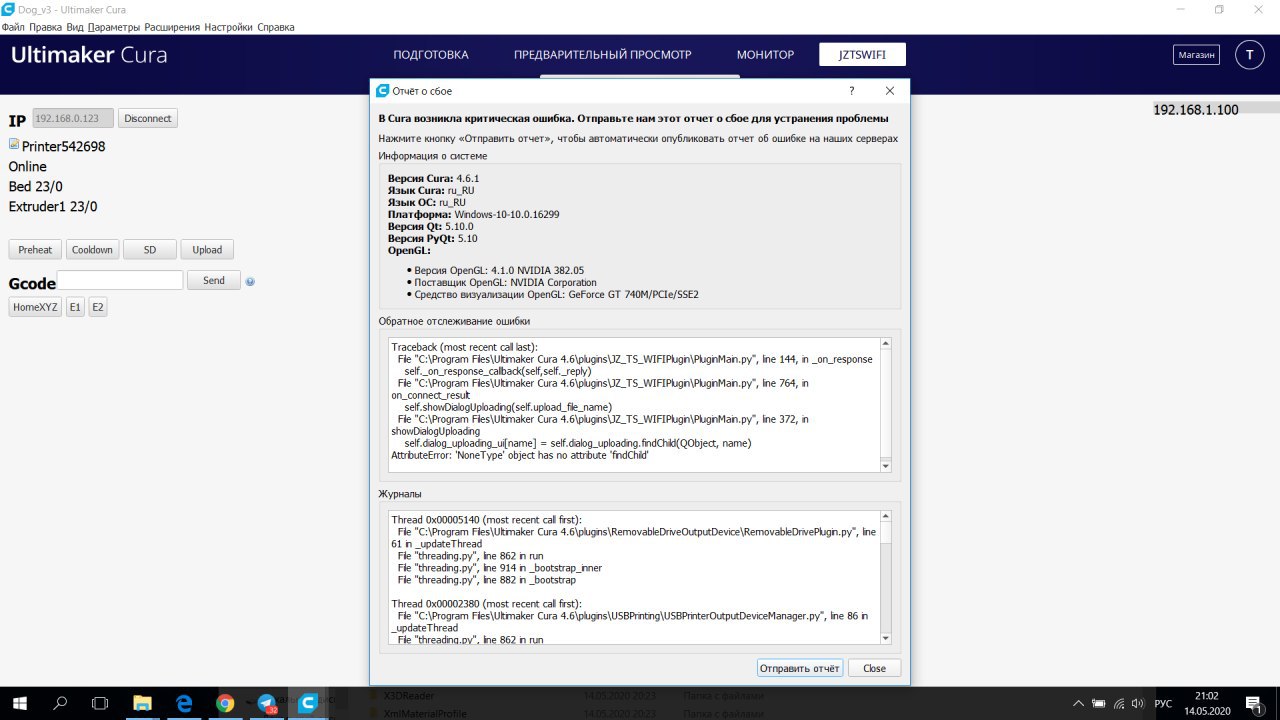Switch to the МОНИТОР stage
Viewport: 1280px width, 720px height.
pyautogui.click(x=765, y=55)
